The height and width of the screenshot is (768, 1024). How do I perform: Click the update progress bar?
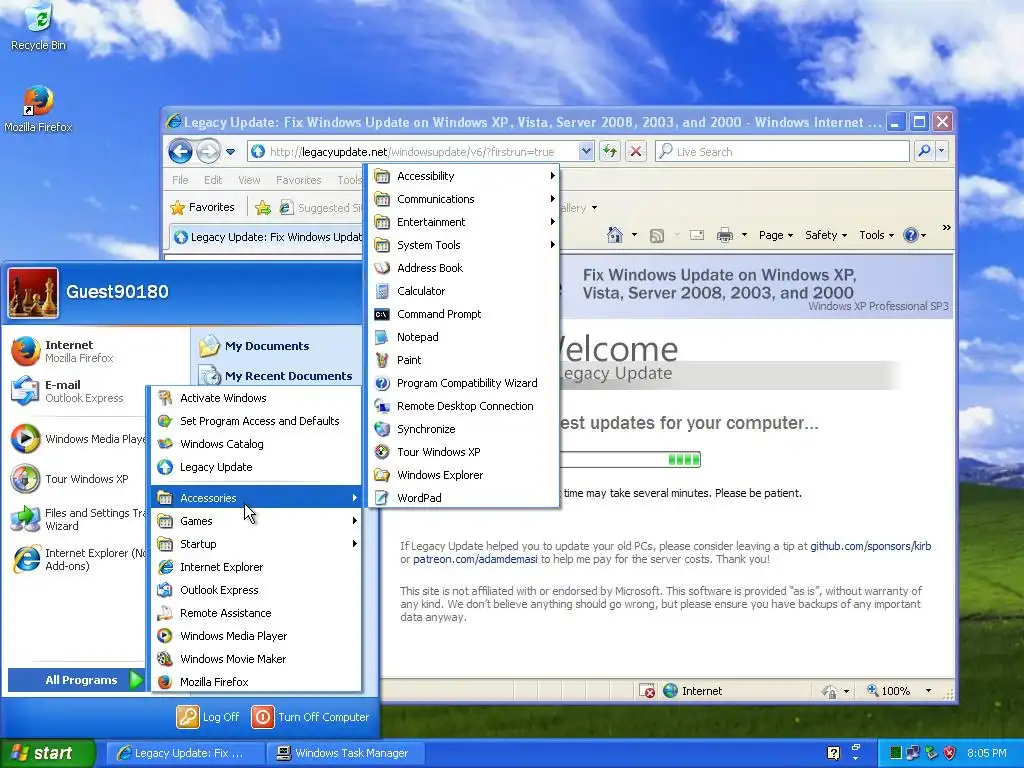click(x=631, y=460)
